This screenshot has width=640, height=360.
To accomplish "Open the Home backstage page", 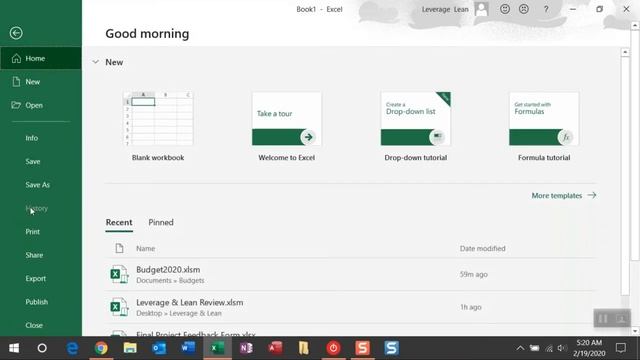I will point(41,58).
